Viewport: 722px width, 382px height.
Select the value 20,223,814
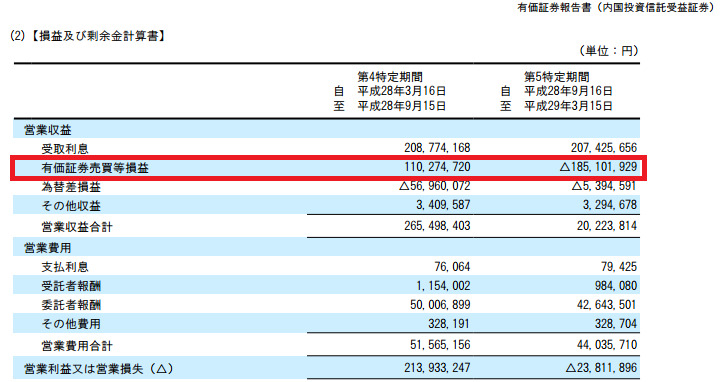click(x=607, y=226)
